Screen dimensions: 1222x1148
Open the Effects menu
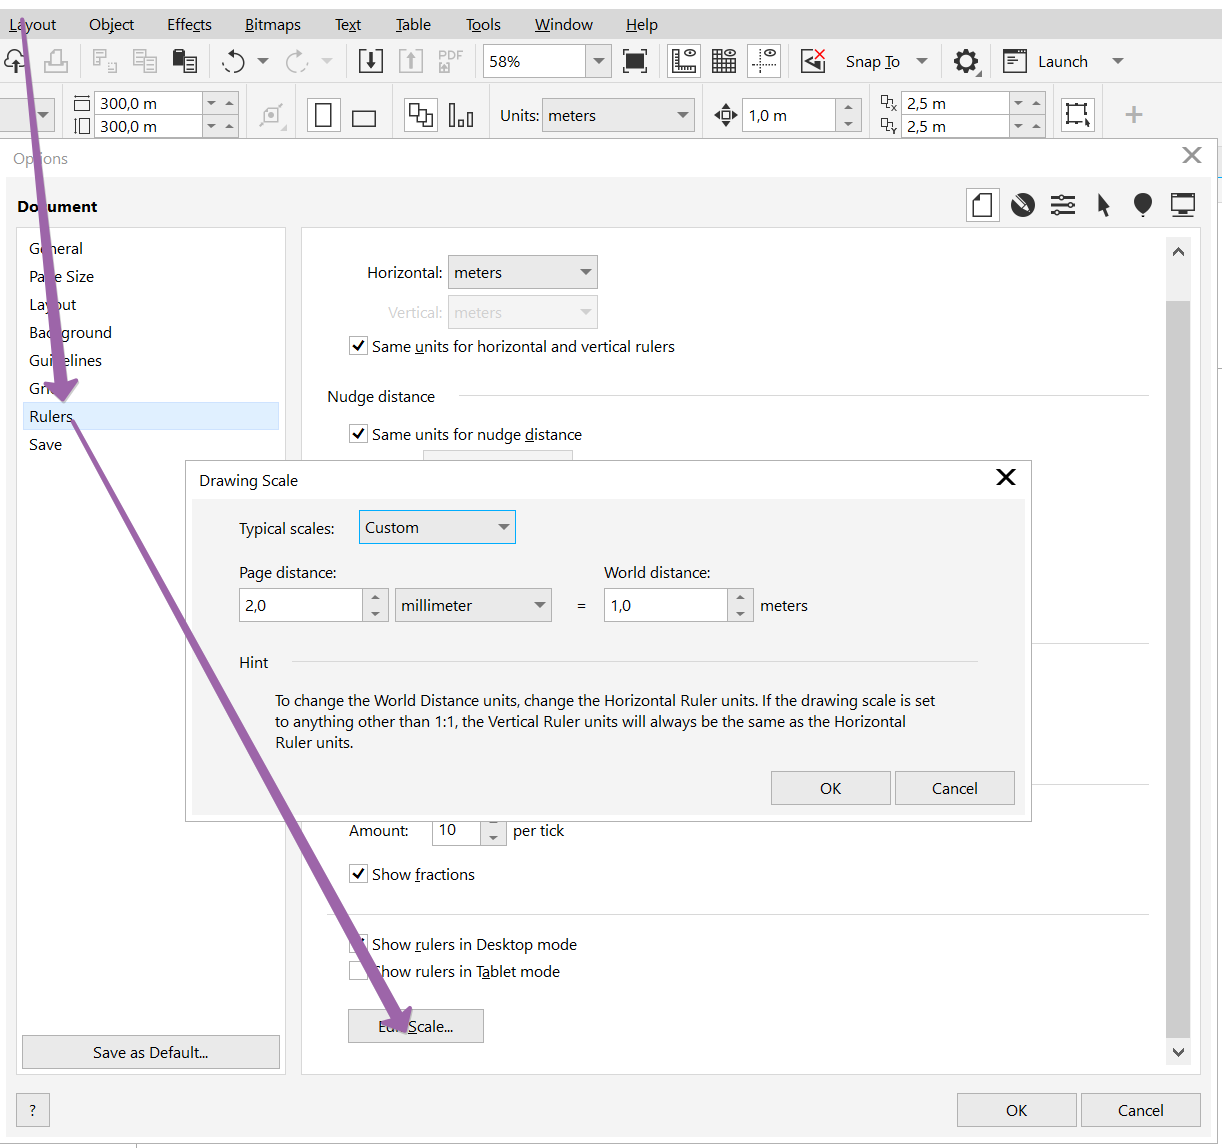click(189, 24)
